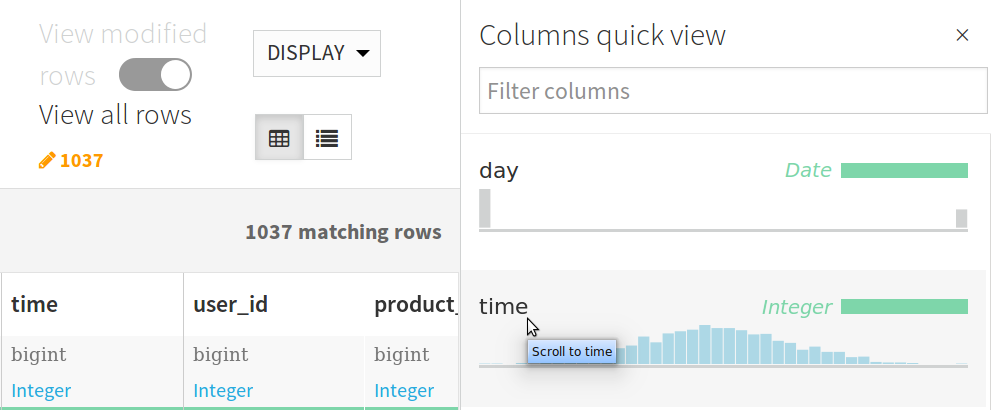Open the DISPLAY dropdown menu
This screenshot has height=410, width=991.
317,53
